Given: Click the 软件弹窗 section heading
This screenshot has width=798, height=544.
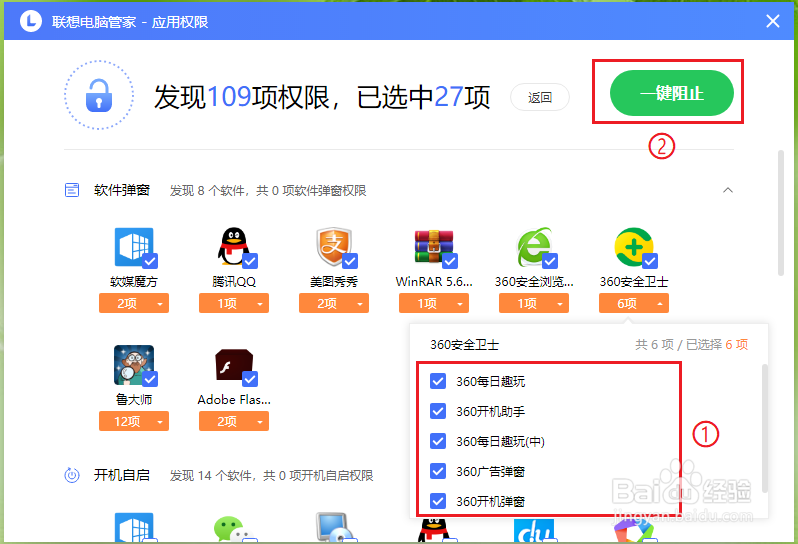Looking at the screenshot, I should [x=122, y=190].
